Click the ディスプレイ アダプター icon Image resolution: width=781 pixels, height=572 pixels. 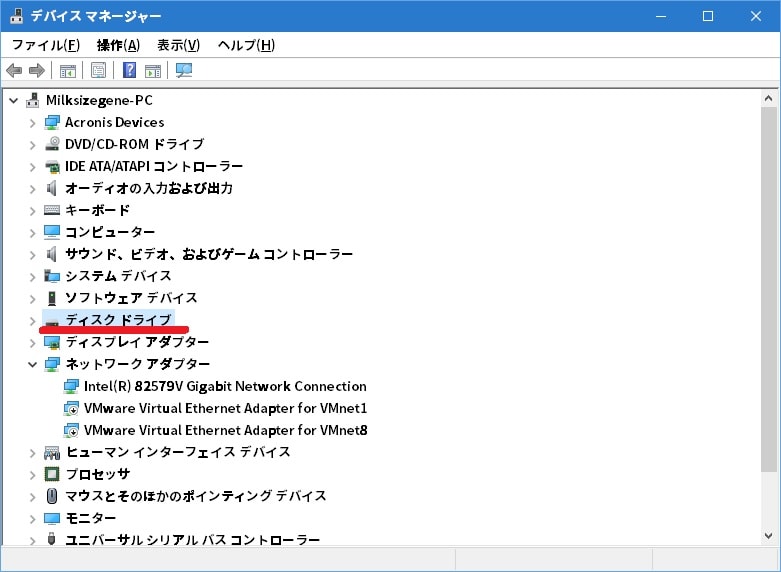coord(52,342)
